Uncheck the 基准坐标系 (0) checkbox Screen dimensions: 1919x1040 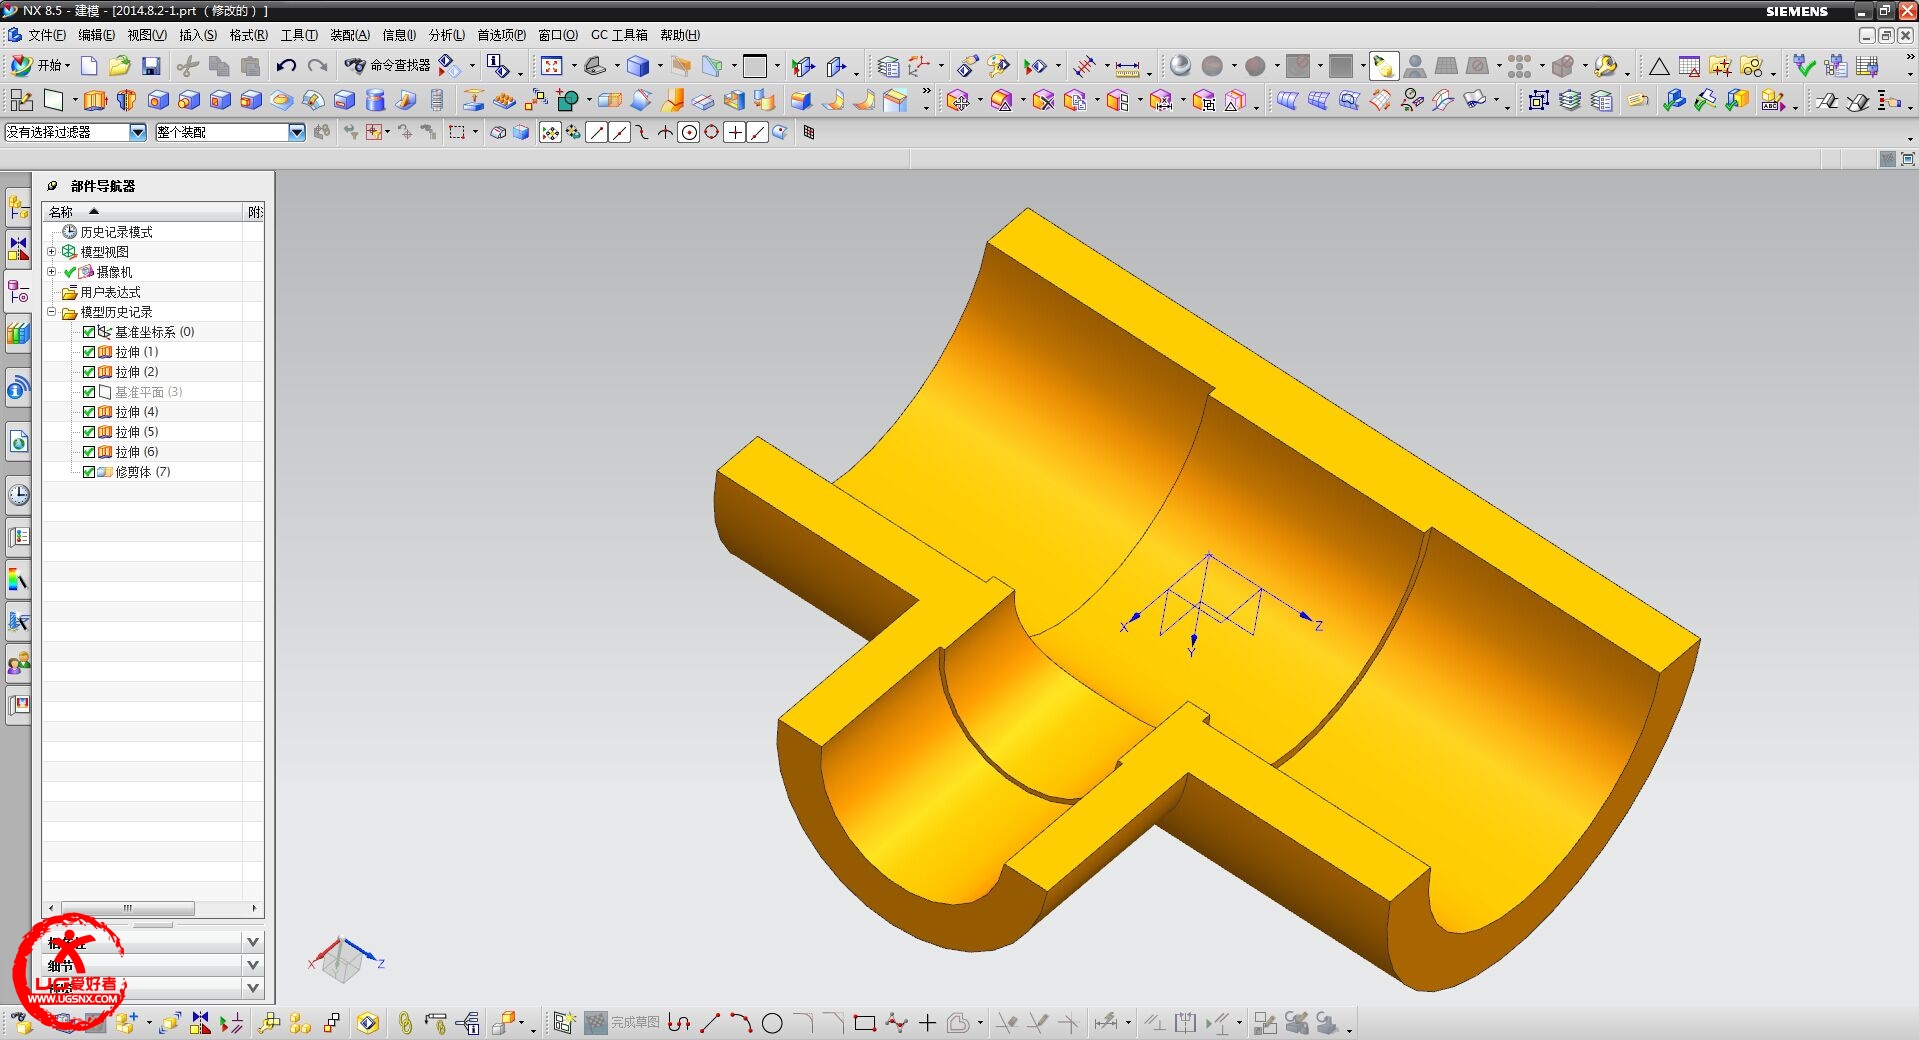pyautogui.click(x=89, y=332)
